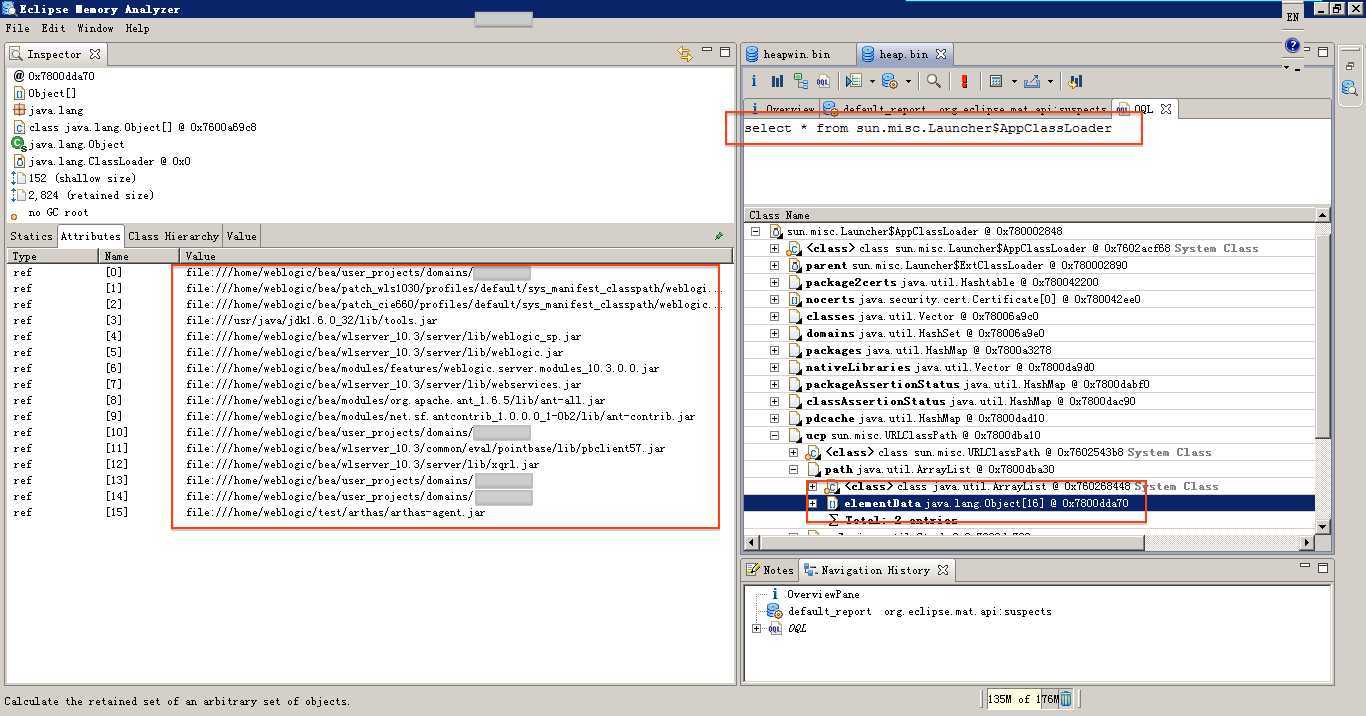Screen dimensions: 1366x716
Task: Switch to the Overview tab in editor
Action: pyautogui.click(x=781, y=108)
